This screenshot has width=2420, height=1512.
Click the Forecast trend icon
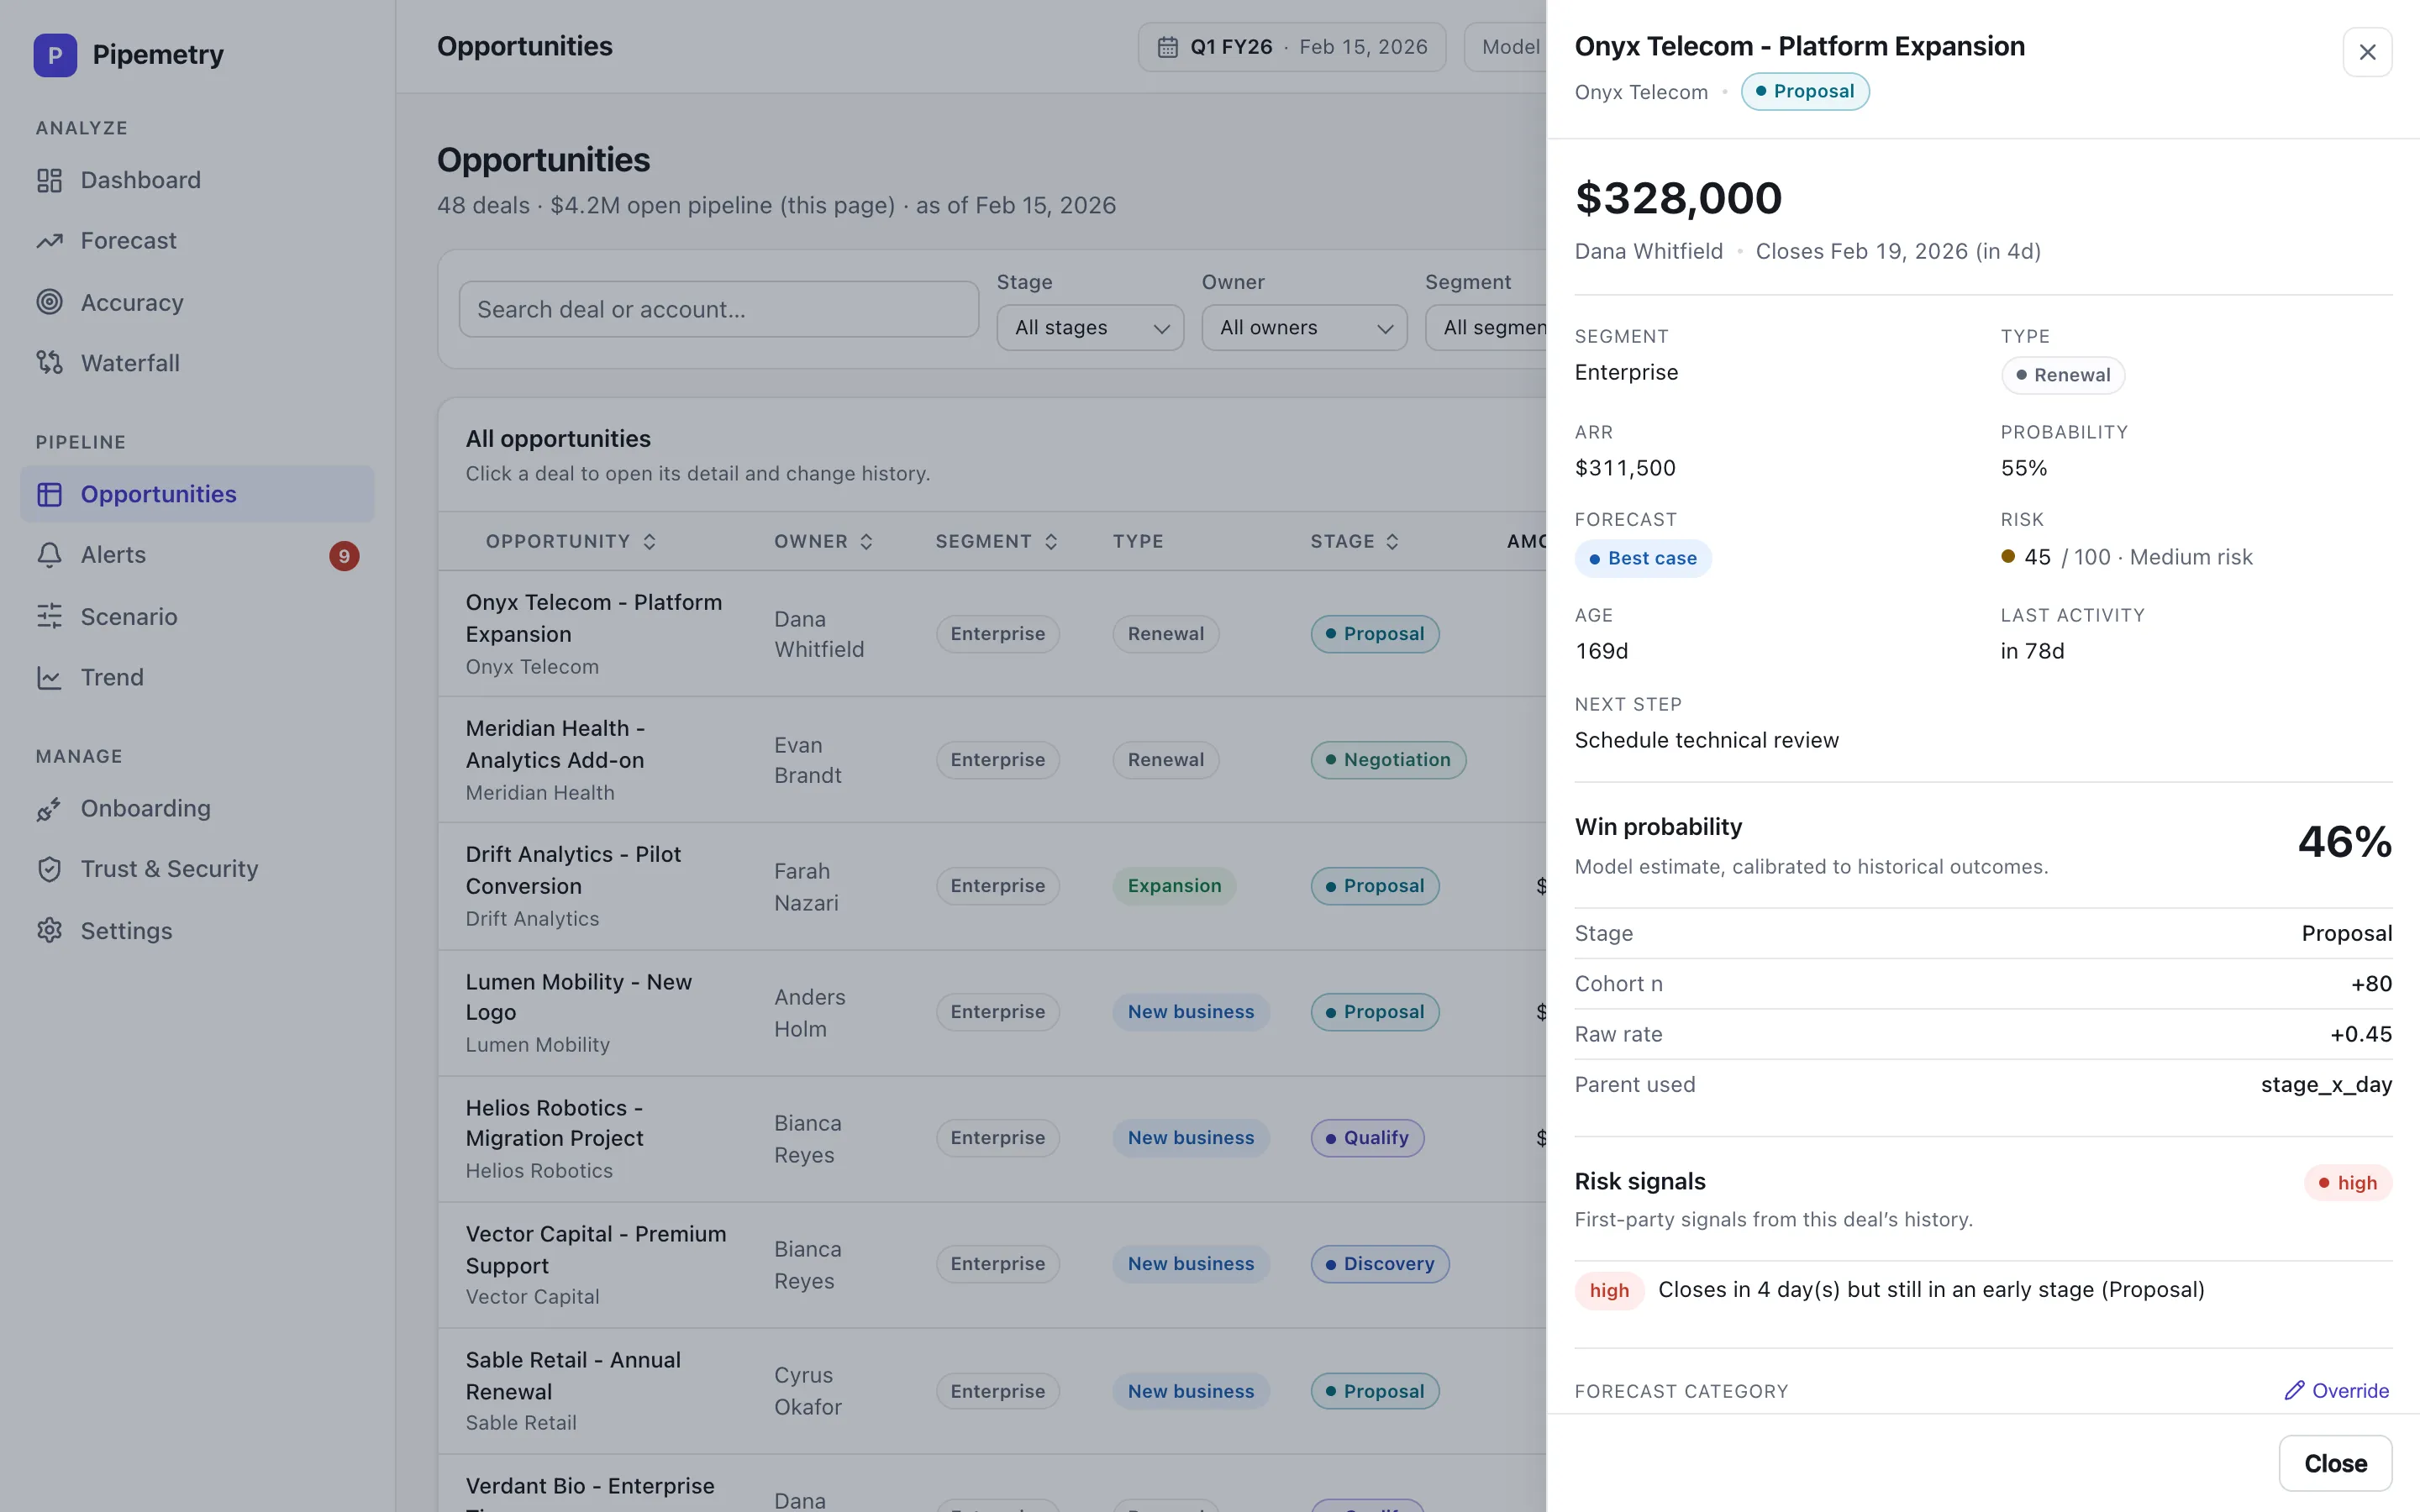point(49,241)
